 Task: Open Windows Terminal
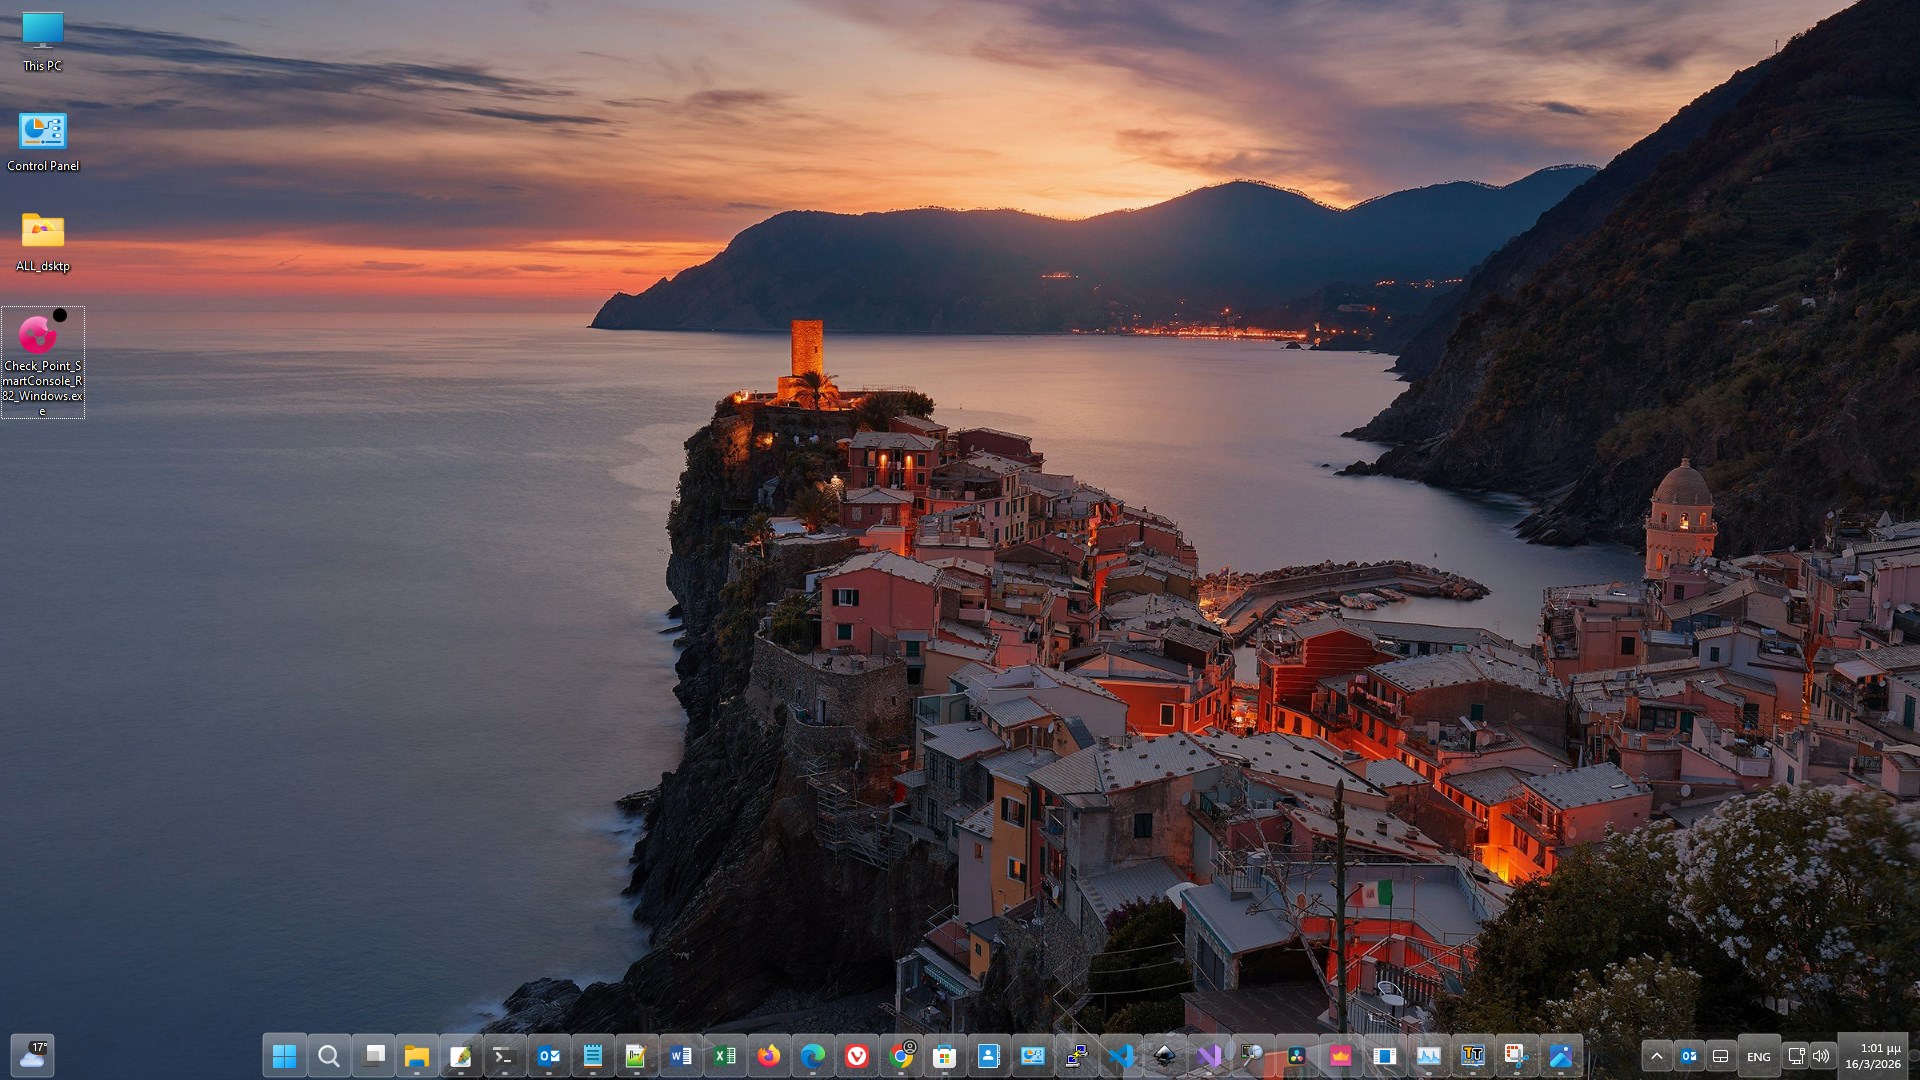(505, 1055)
